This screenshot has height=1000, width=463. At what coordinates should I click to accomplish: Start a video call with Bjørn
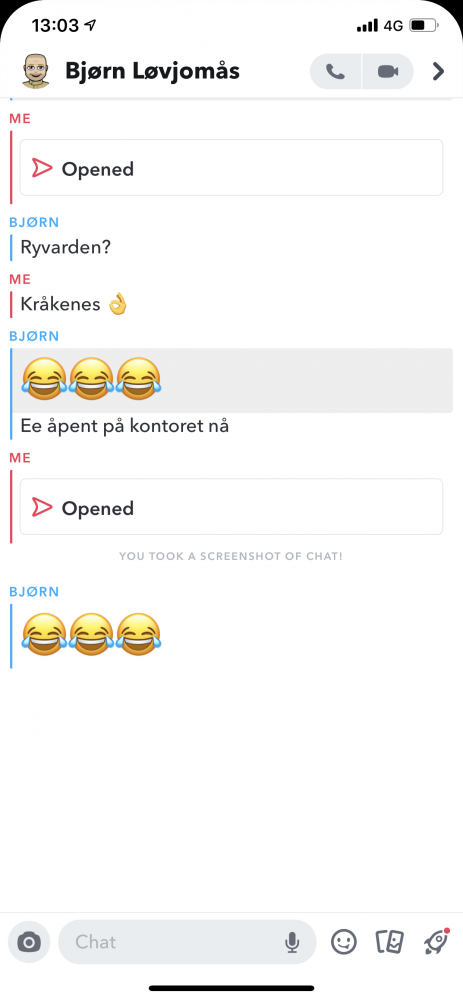pyautogui.click(x=388, y=71)
